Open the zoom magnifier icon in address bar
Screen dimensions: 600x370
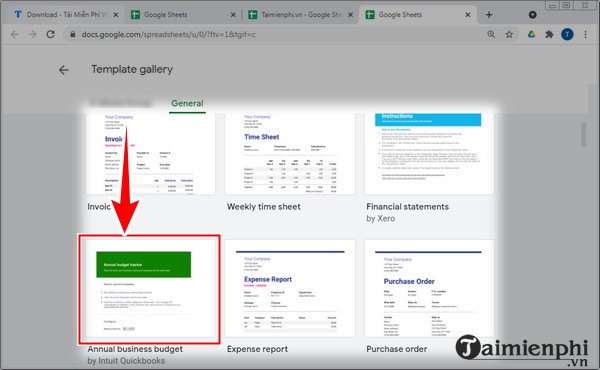(491, 34)
